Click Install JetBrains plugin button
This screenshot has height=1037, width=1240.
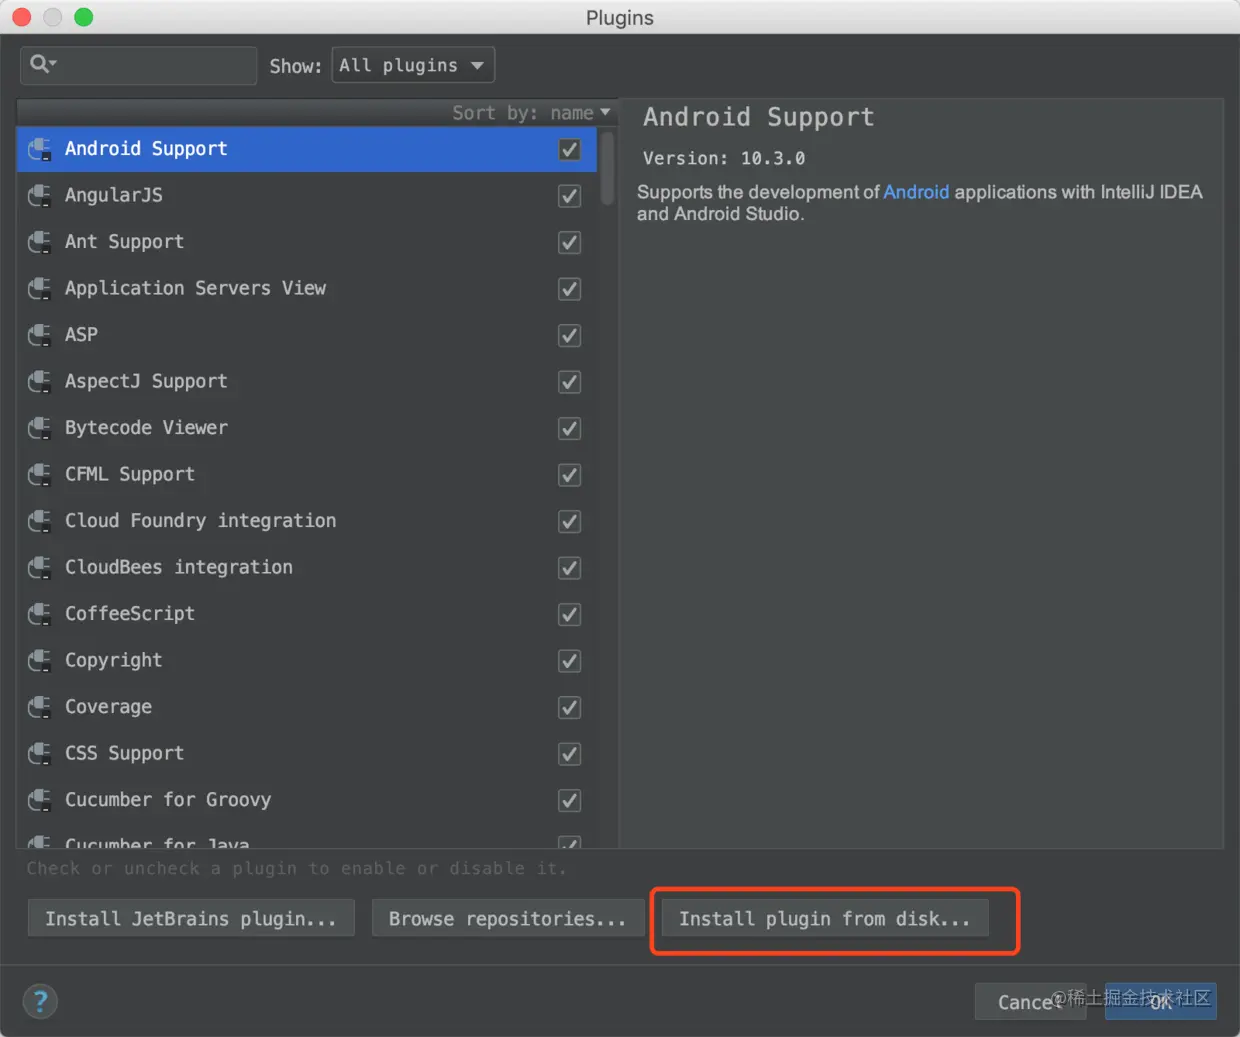(191, 918)
